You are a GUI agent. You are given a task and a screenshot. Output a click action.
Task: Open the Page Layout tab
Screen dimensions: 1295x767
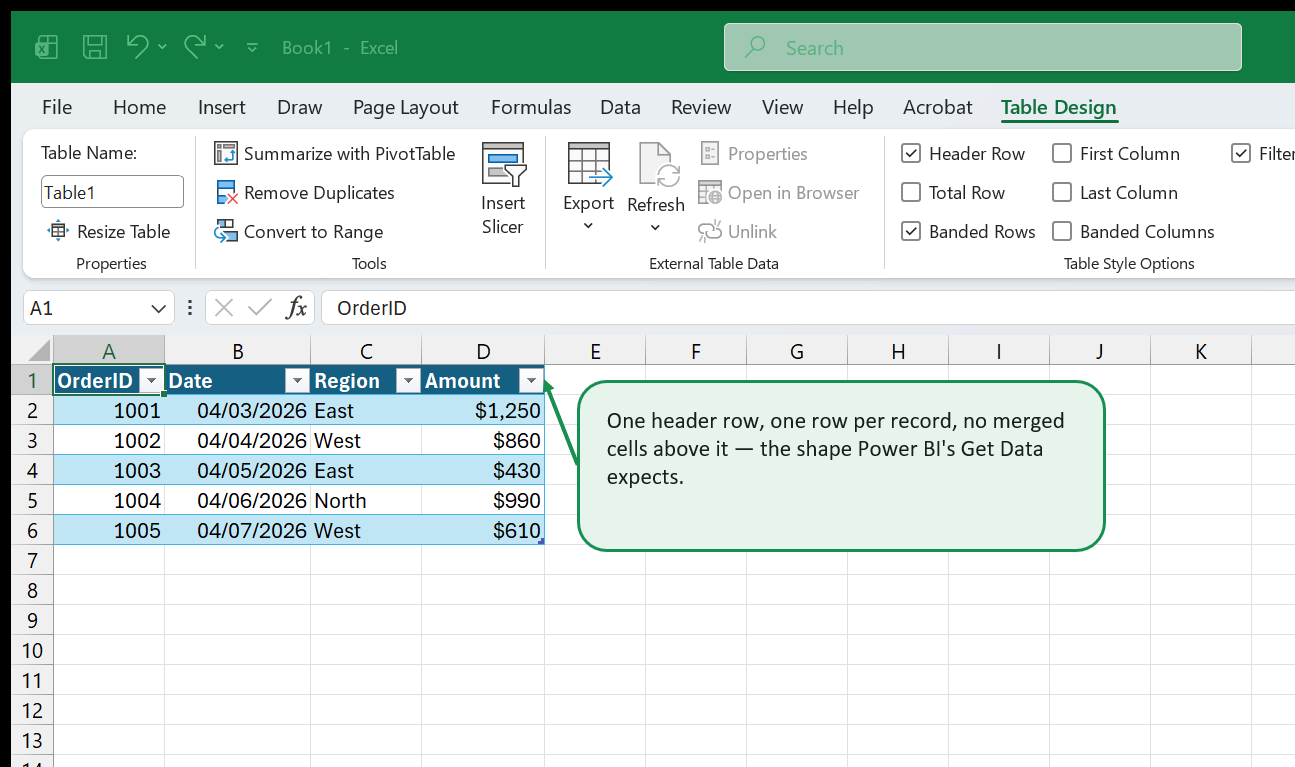tap(406, 107)
